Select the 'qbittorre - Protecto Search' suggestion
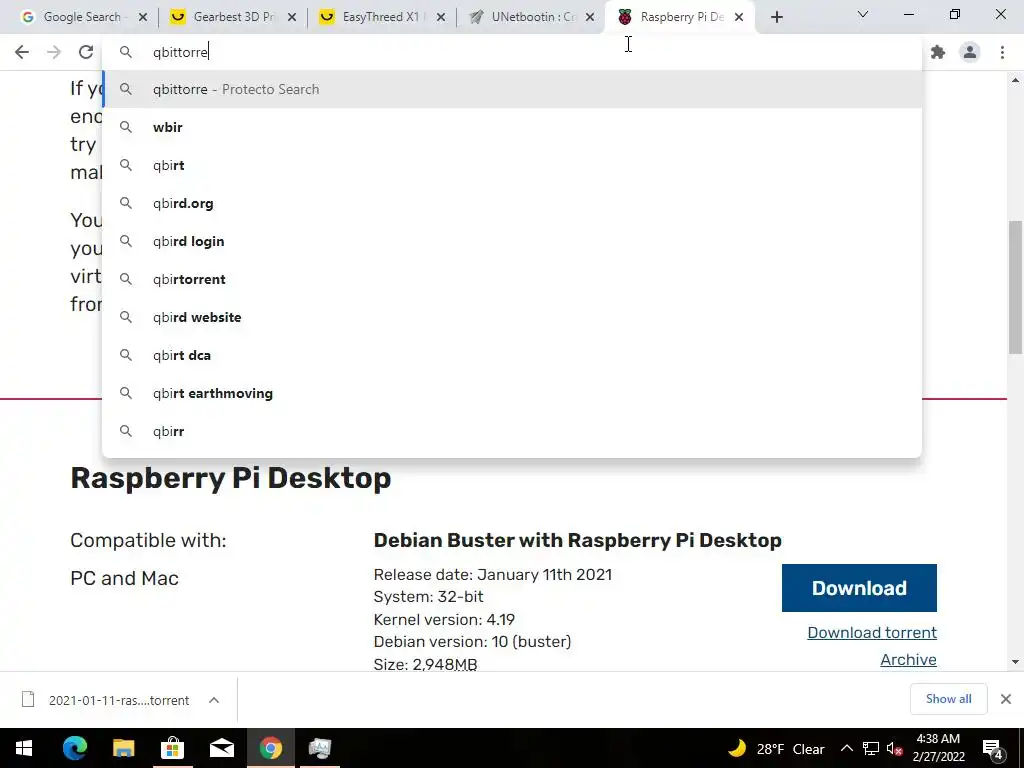The image size is (1024, 768). [512, 89]
